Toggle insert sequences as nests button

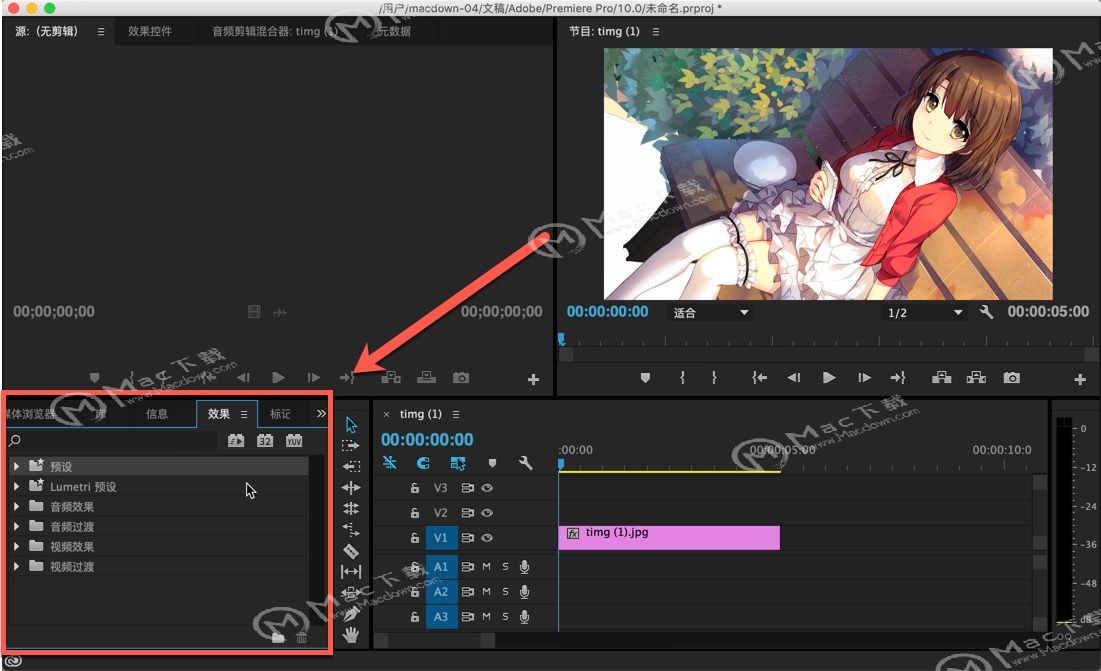coord(390,463)
